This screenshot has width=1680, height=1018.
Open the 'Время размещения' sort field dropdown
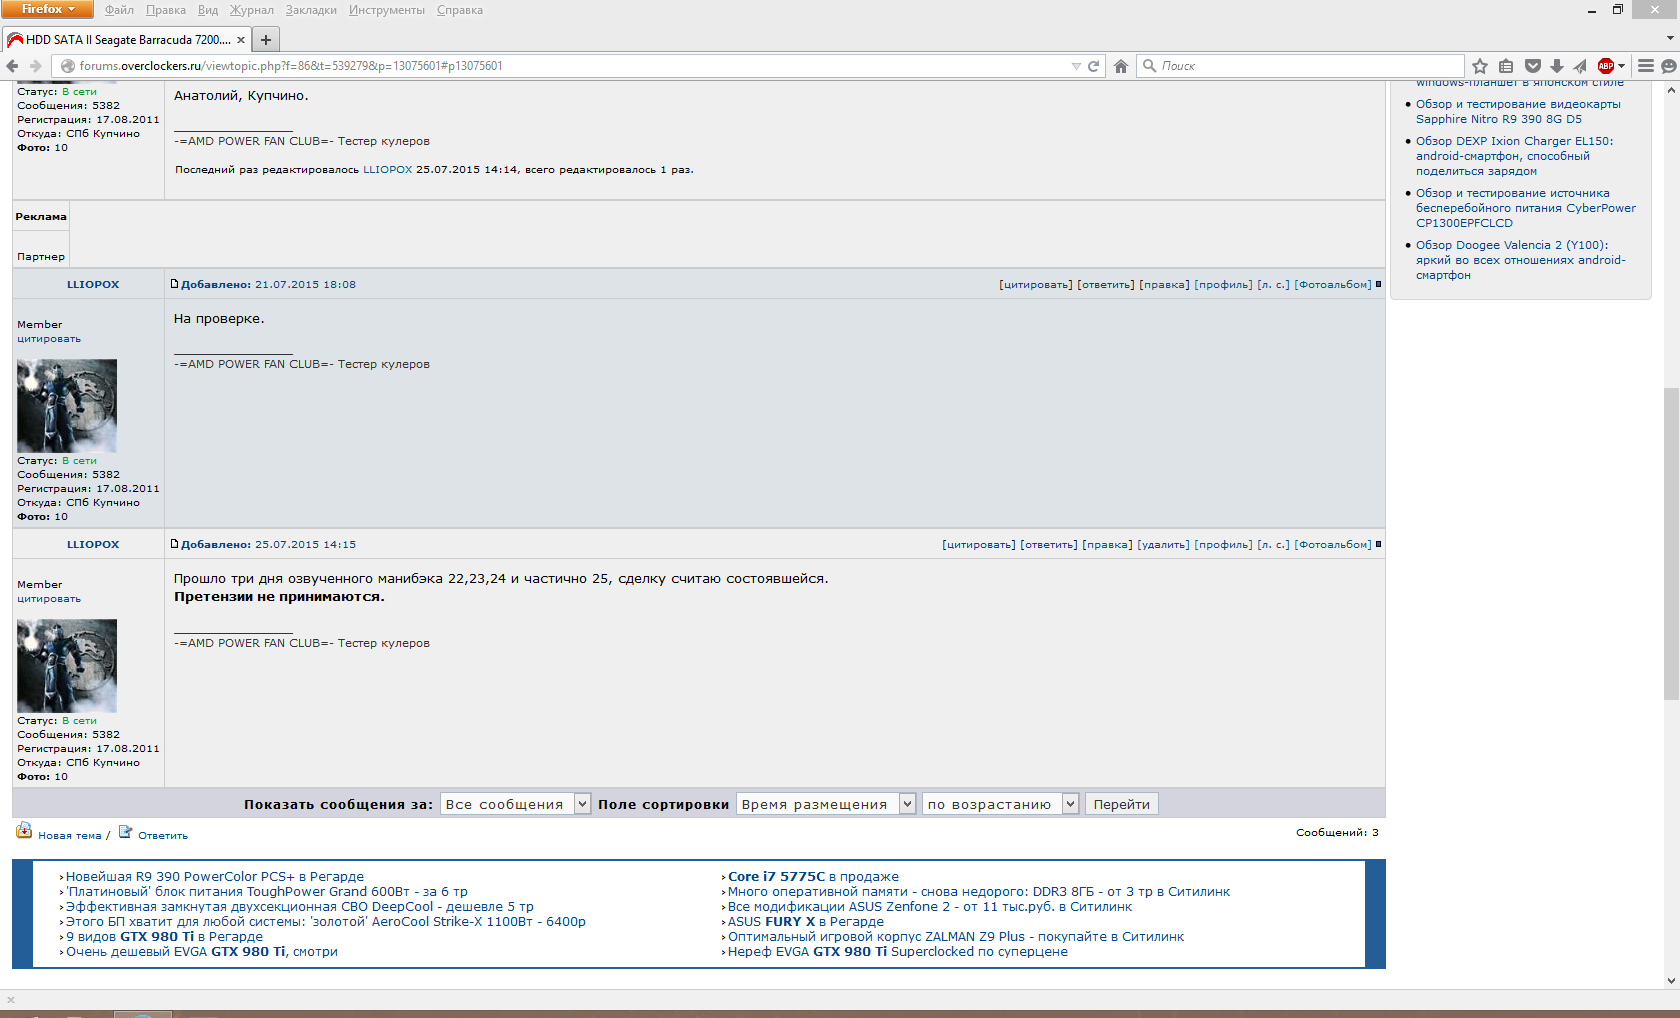(826, 804)
